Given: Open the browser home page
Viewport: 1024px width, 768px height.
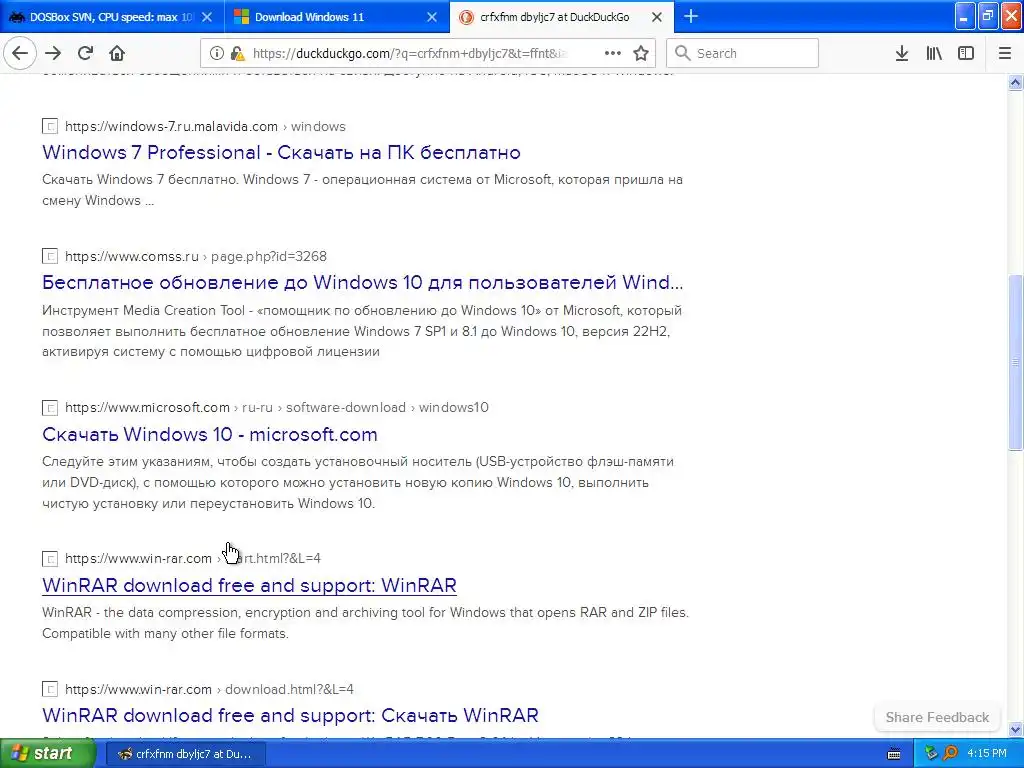Looking at the screenshot, I should [x=117, y=54].
